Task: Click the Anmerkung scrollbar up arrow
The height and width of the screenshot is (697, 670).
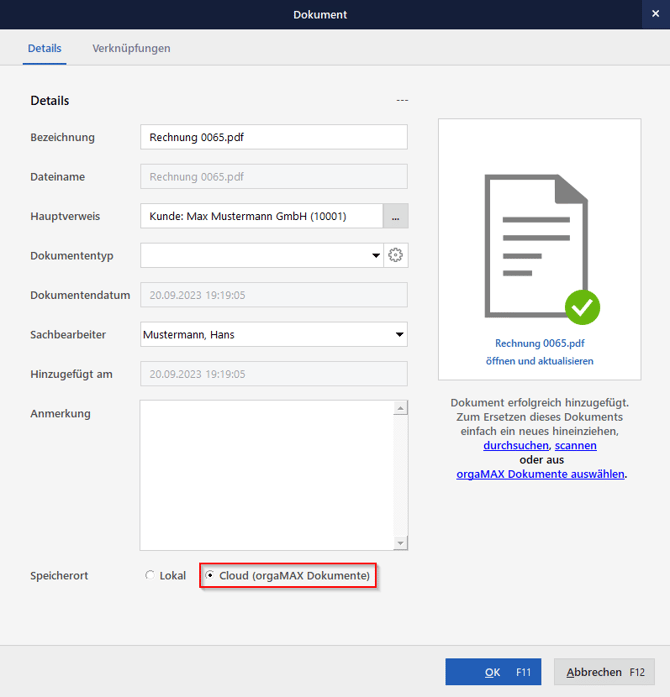Action: [x=401, y=408]
